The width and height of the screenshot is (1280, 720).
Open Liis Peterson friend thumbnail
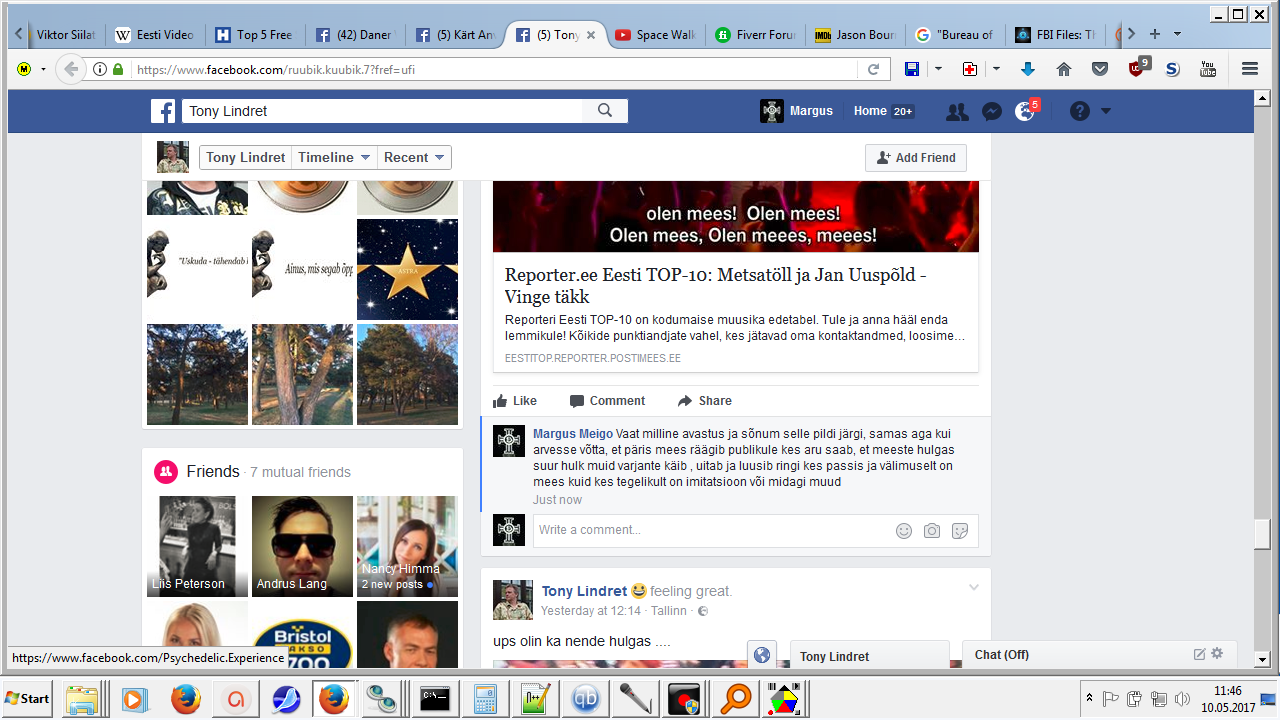[x=197, y=546]
